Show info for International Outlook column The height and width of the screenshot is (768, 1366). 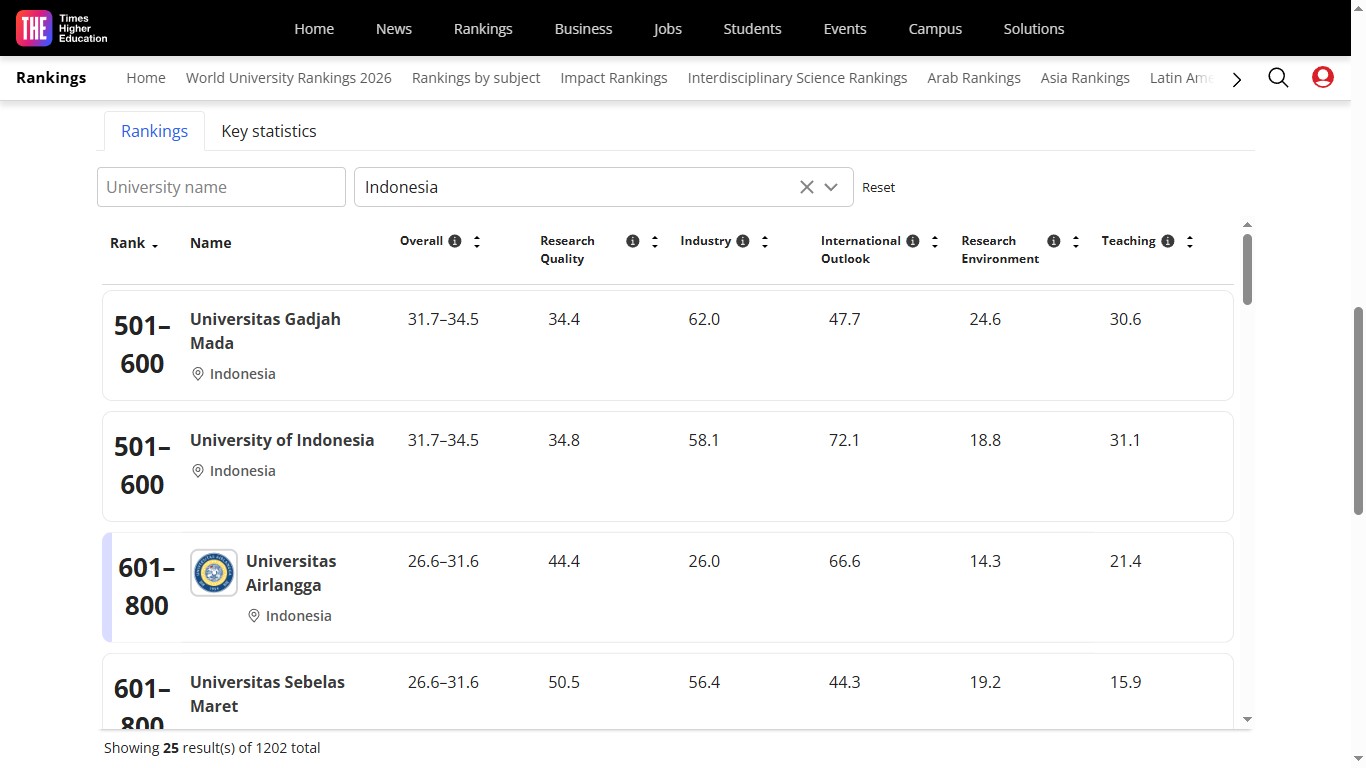[912, 241]
